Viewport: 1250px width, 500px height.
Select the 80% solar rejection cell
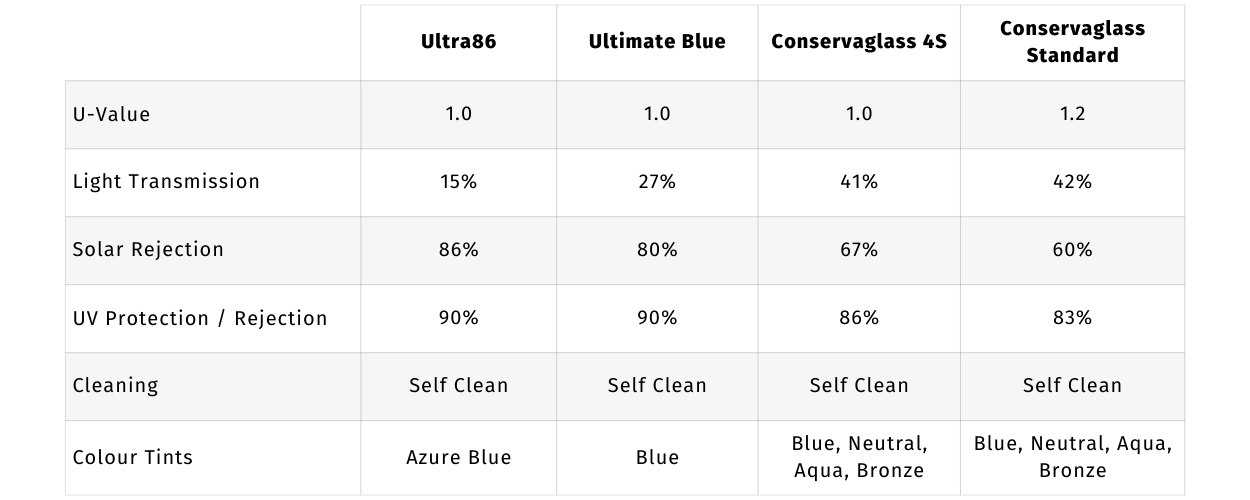[657, 249]
